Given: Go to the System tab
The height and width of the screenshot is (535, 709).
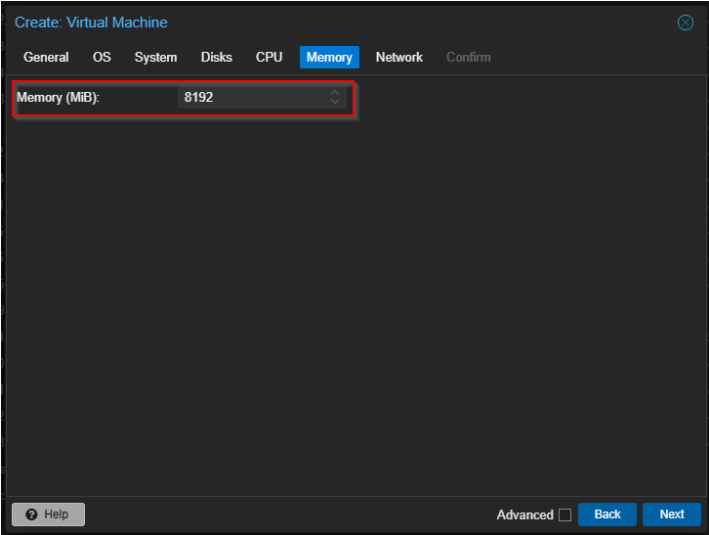Looking at the screenshot, I should (156, 57).
